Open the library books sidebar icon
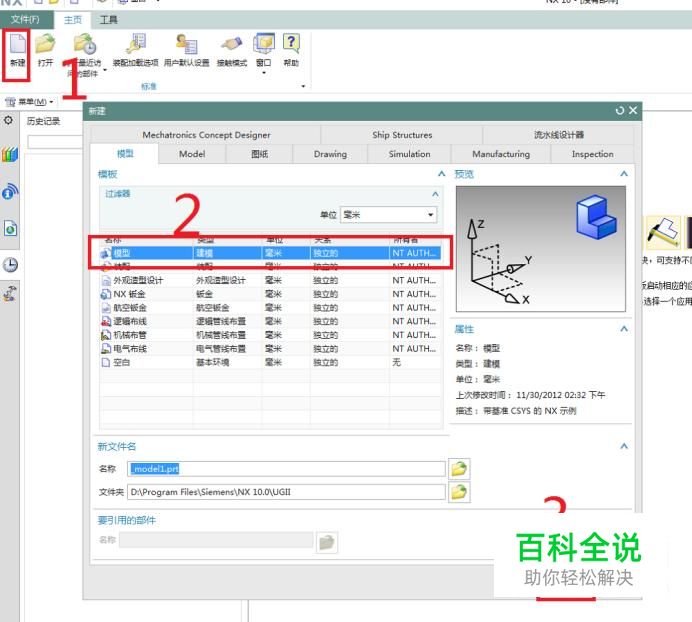The width and height of the screenshot is (692, 622). (x=10, y=155)
